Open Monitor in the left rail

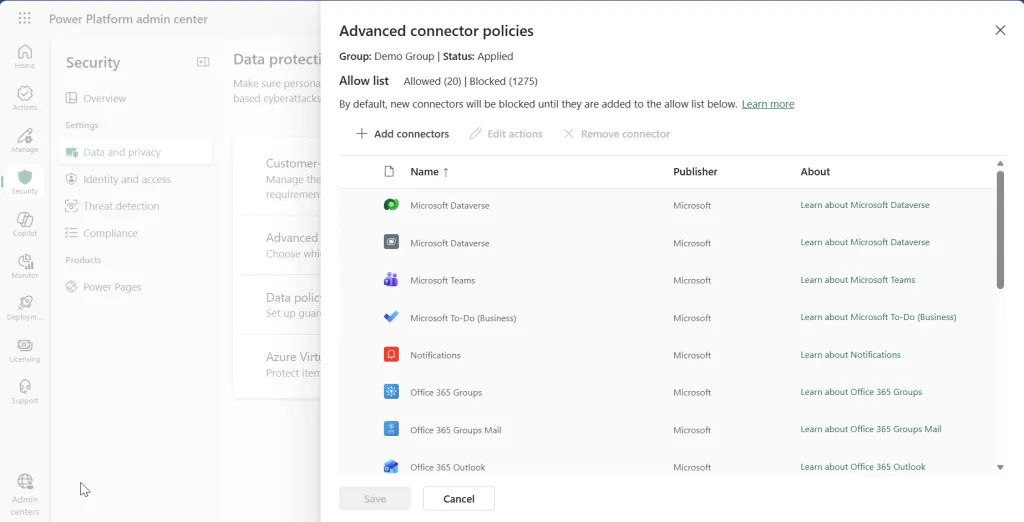25,266
